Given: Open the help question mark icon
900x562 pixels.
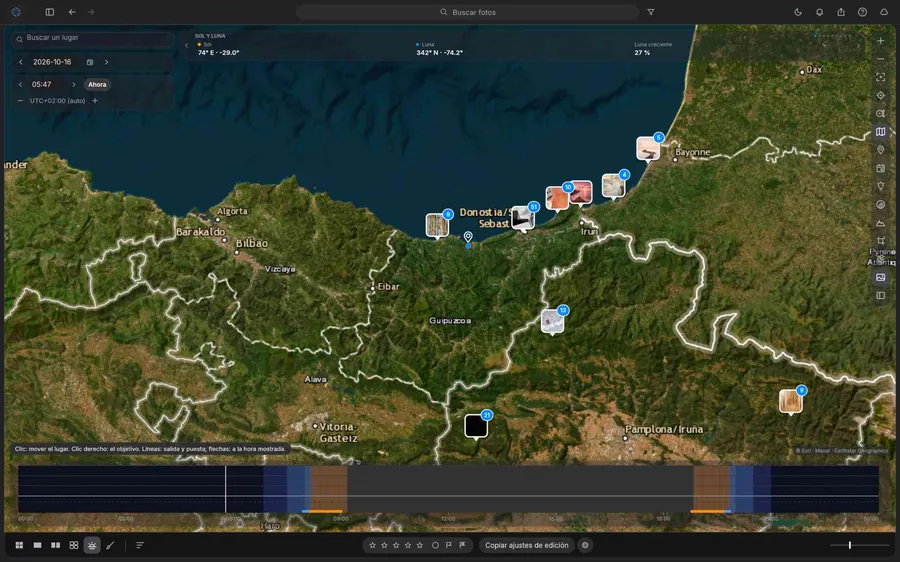Looking at the screenshot, I should 862,12.
